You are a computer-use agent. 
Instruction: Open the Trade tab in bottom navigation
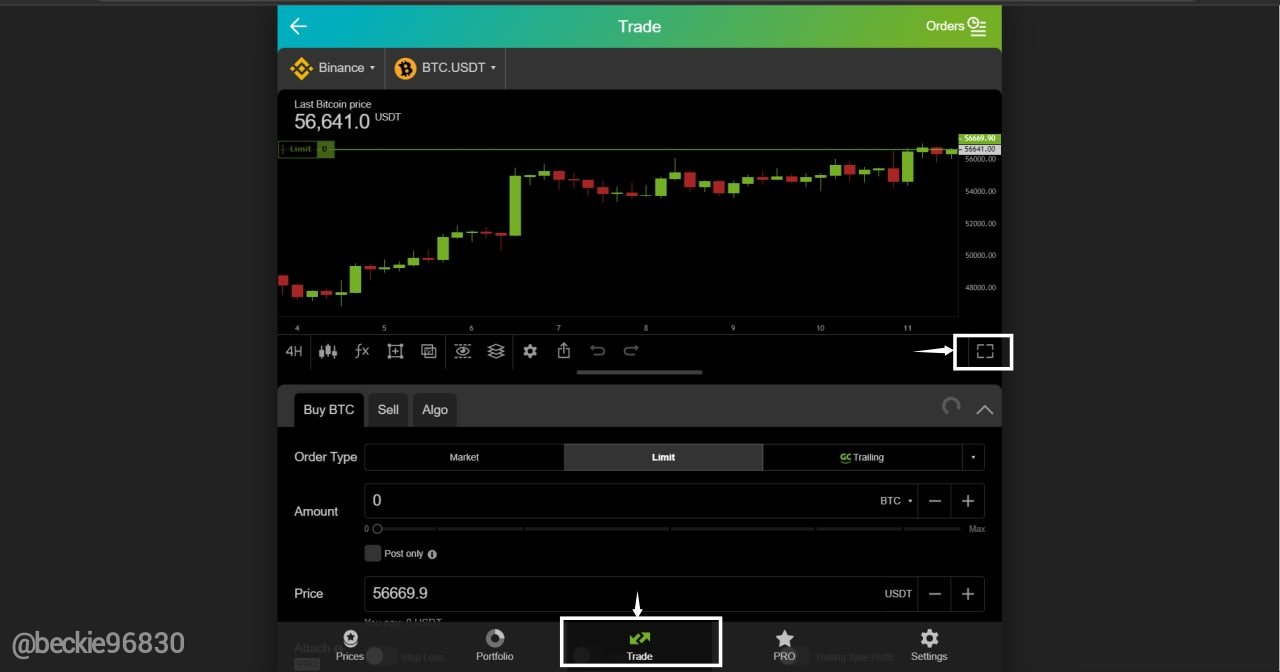click(640, 645)
